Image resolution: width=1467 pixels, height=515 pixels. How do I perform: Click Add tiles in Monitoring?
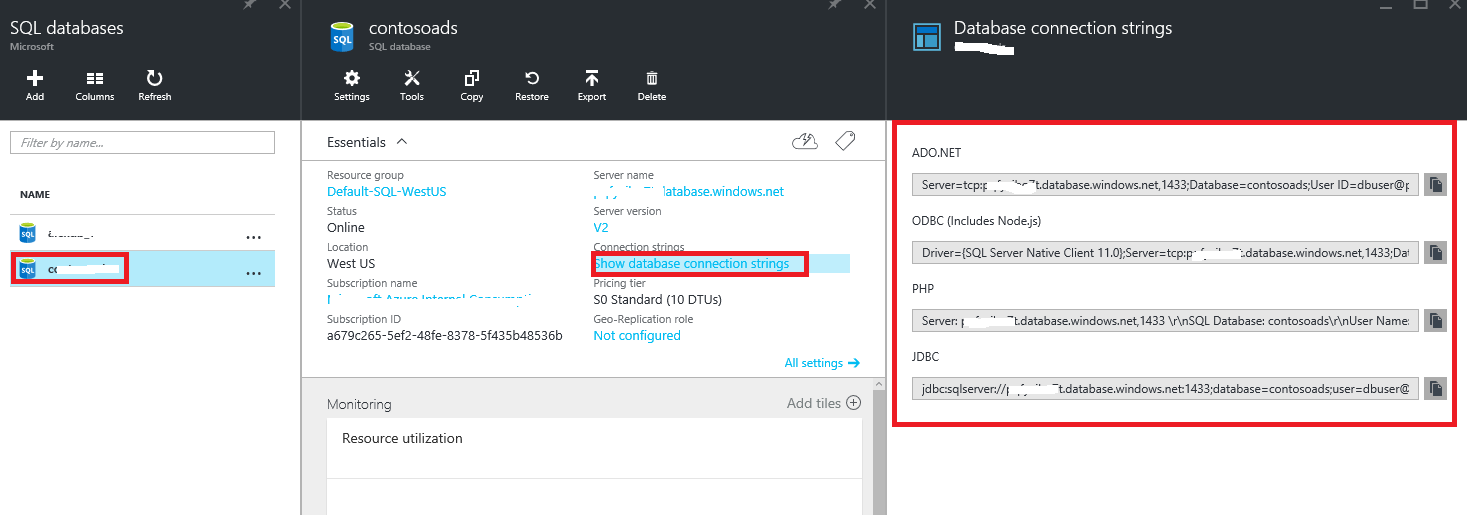815,403
